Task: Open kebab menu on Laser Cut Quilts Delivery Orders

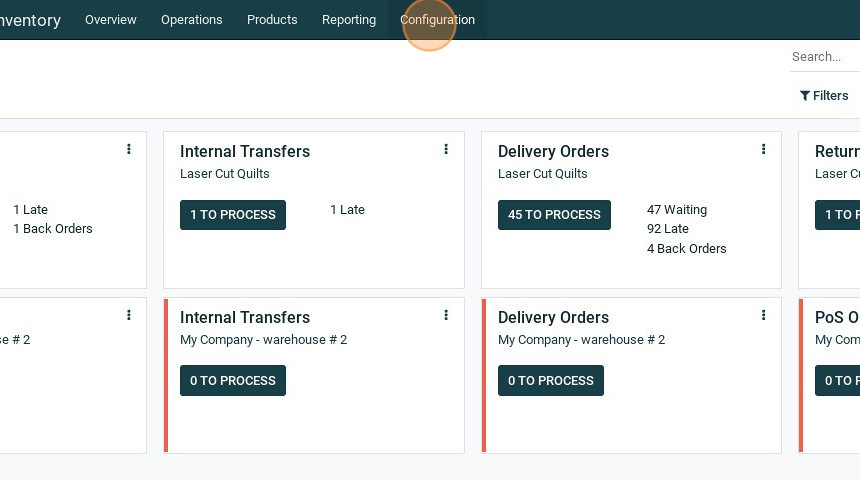Action: [763, 149]
